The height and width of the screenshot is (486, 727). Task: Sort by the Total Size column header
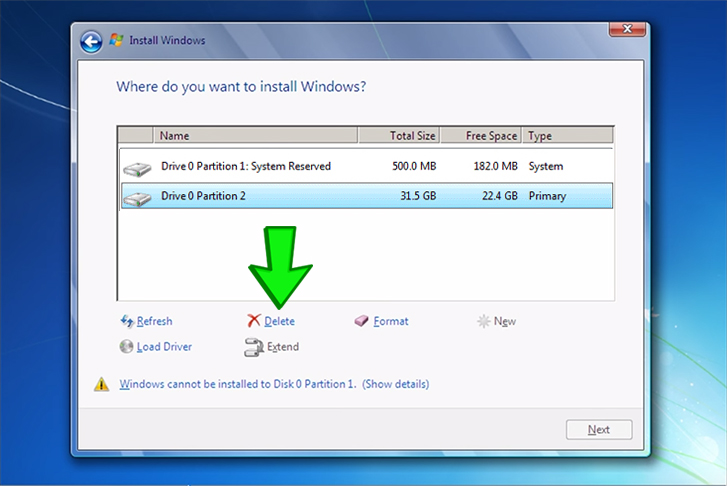pos(398,135)
